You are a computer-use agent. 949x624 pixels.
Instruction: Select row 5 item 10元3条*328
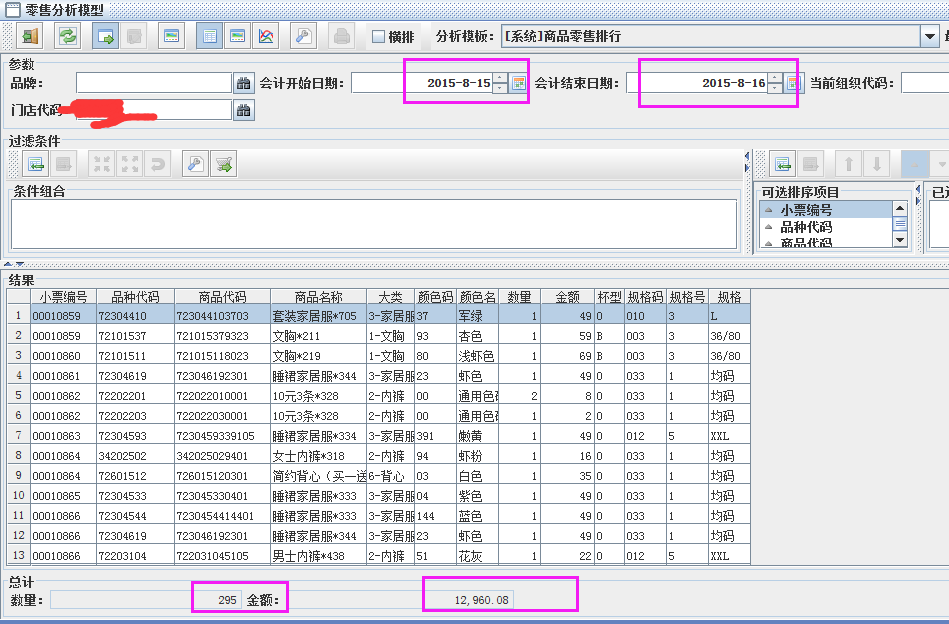(317, 396)
